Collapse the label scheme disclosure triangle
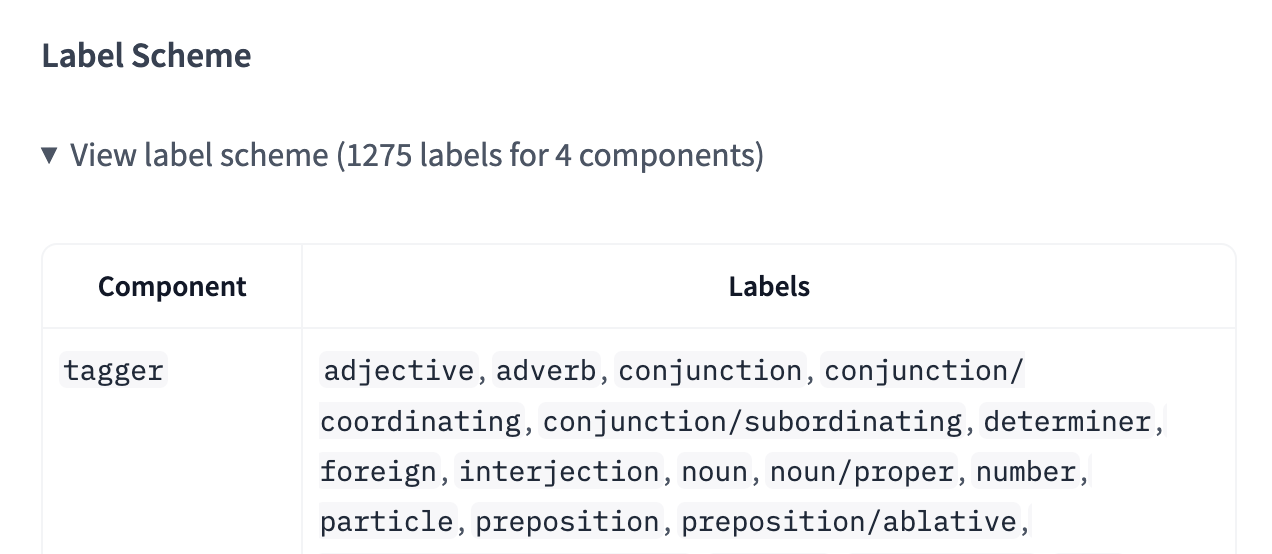Image resolution: width=1272 pixels, height=554 pixels. [49, 155]
